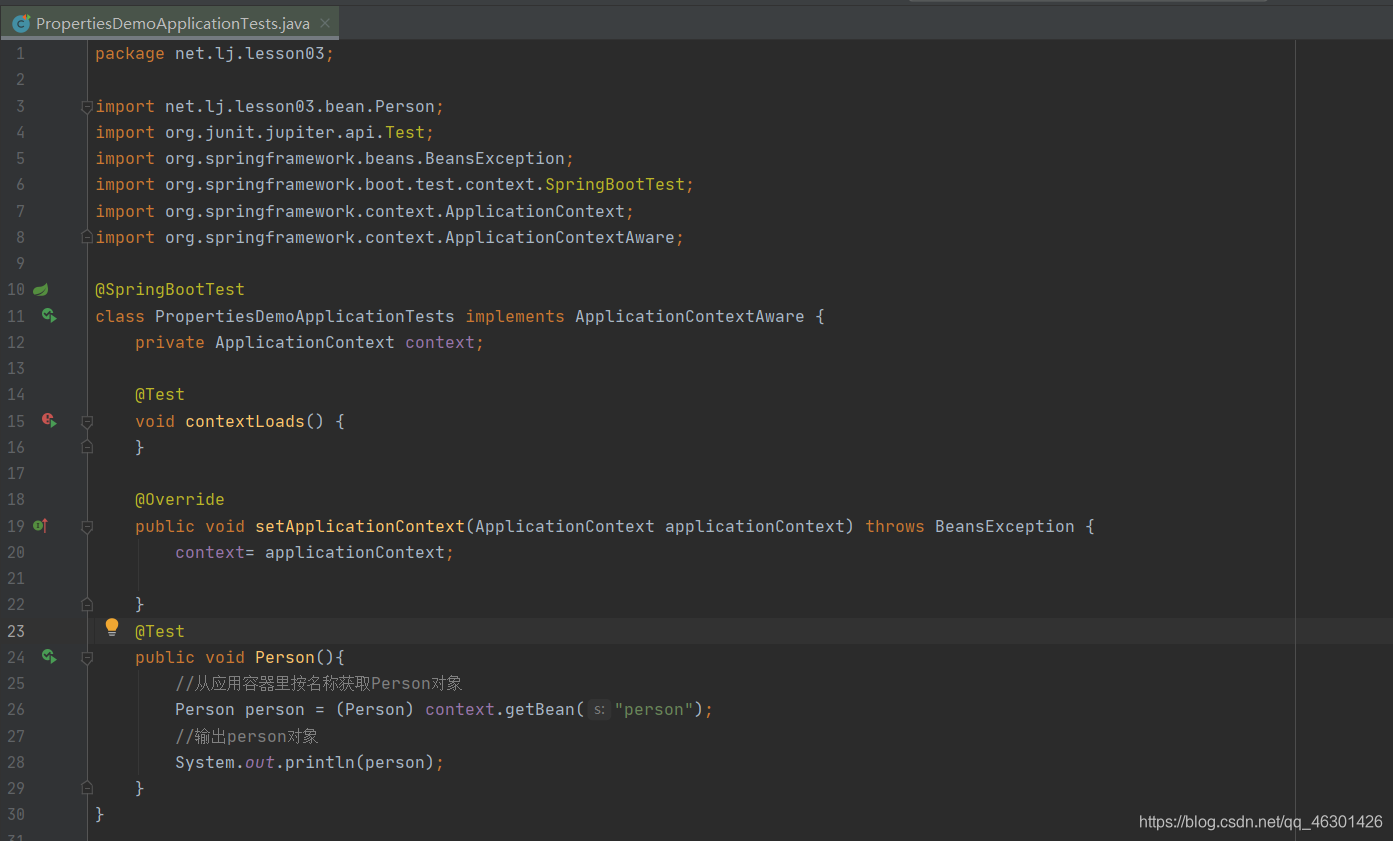This screenshot has width=1393, height=841.
Task: Click the italic 'out' field on line 28
Action: tap(260, 763)
